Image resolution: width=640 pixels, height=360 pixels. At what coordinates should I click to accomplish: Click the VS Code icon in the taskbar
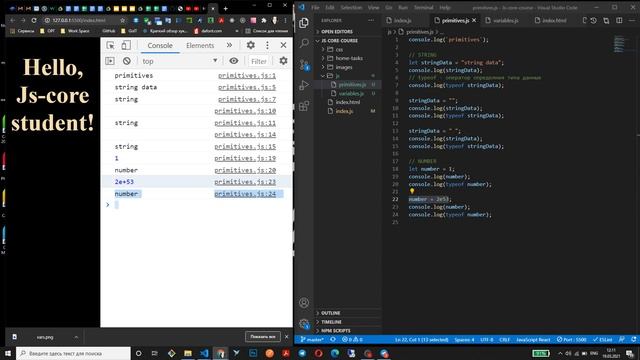click(x=204, y=353)
